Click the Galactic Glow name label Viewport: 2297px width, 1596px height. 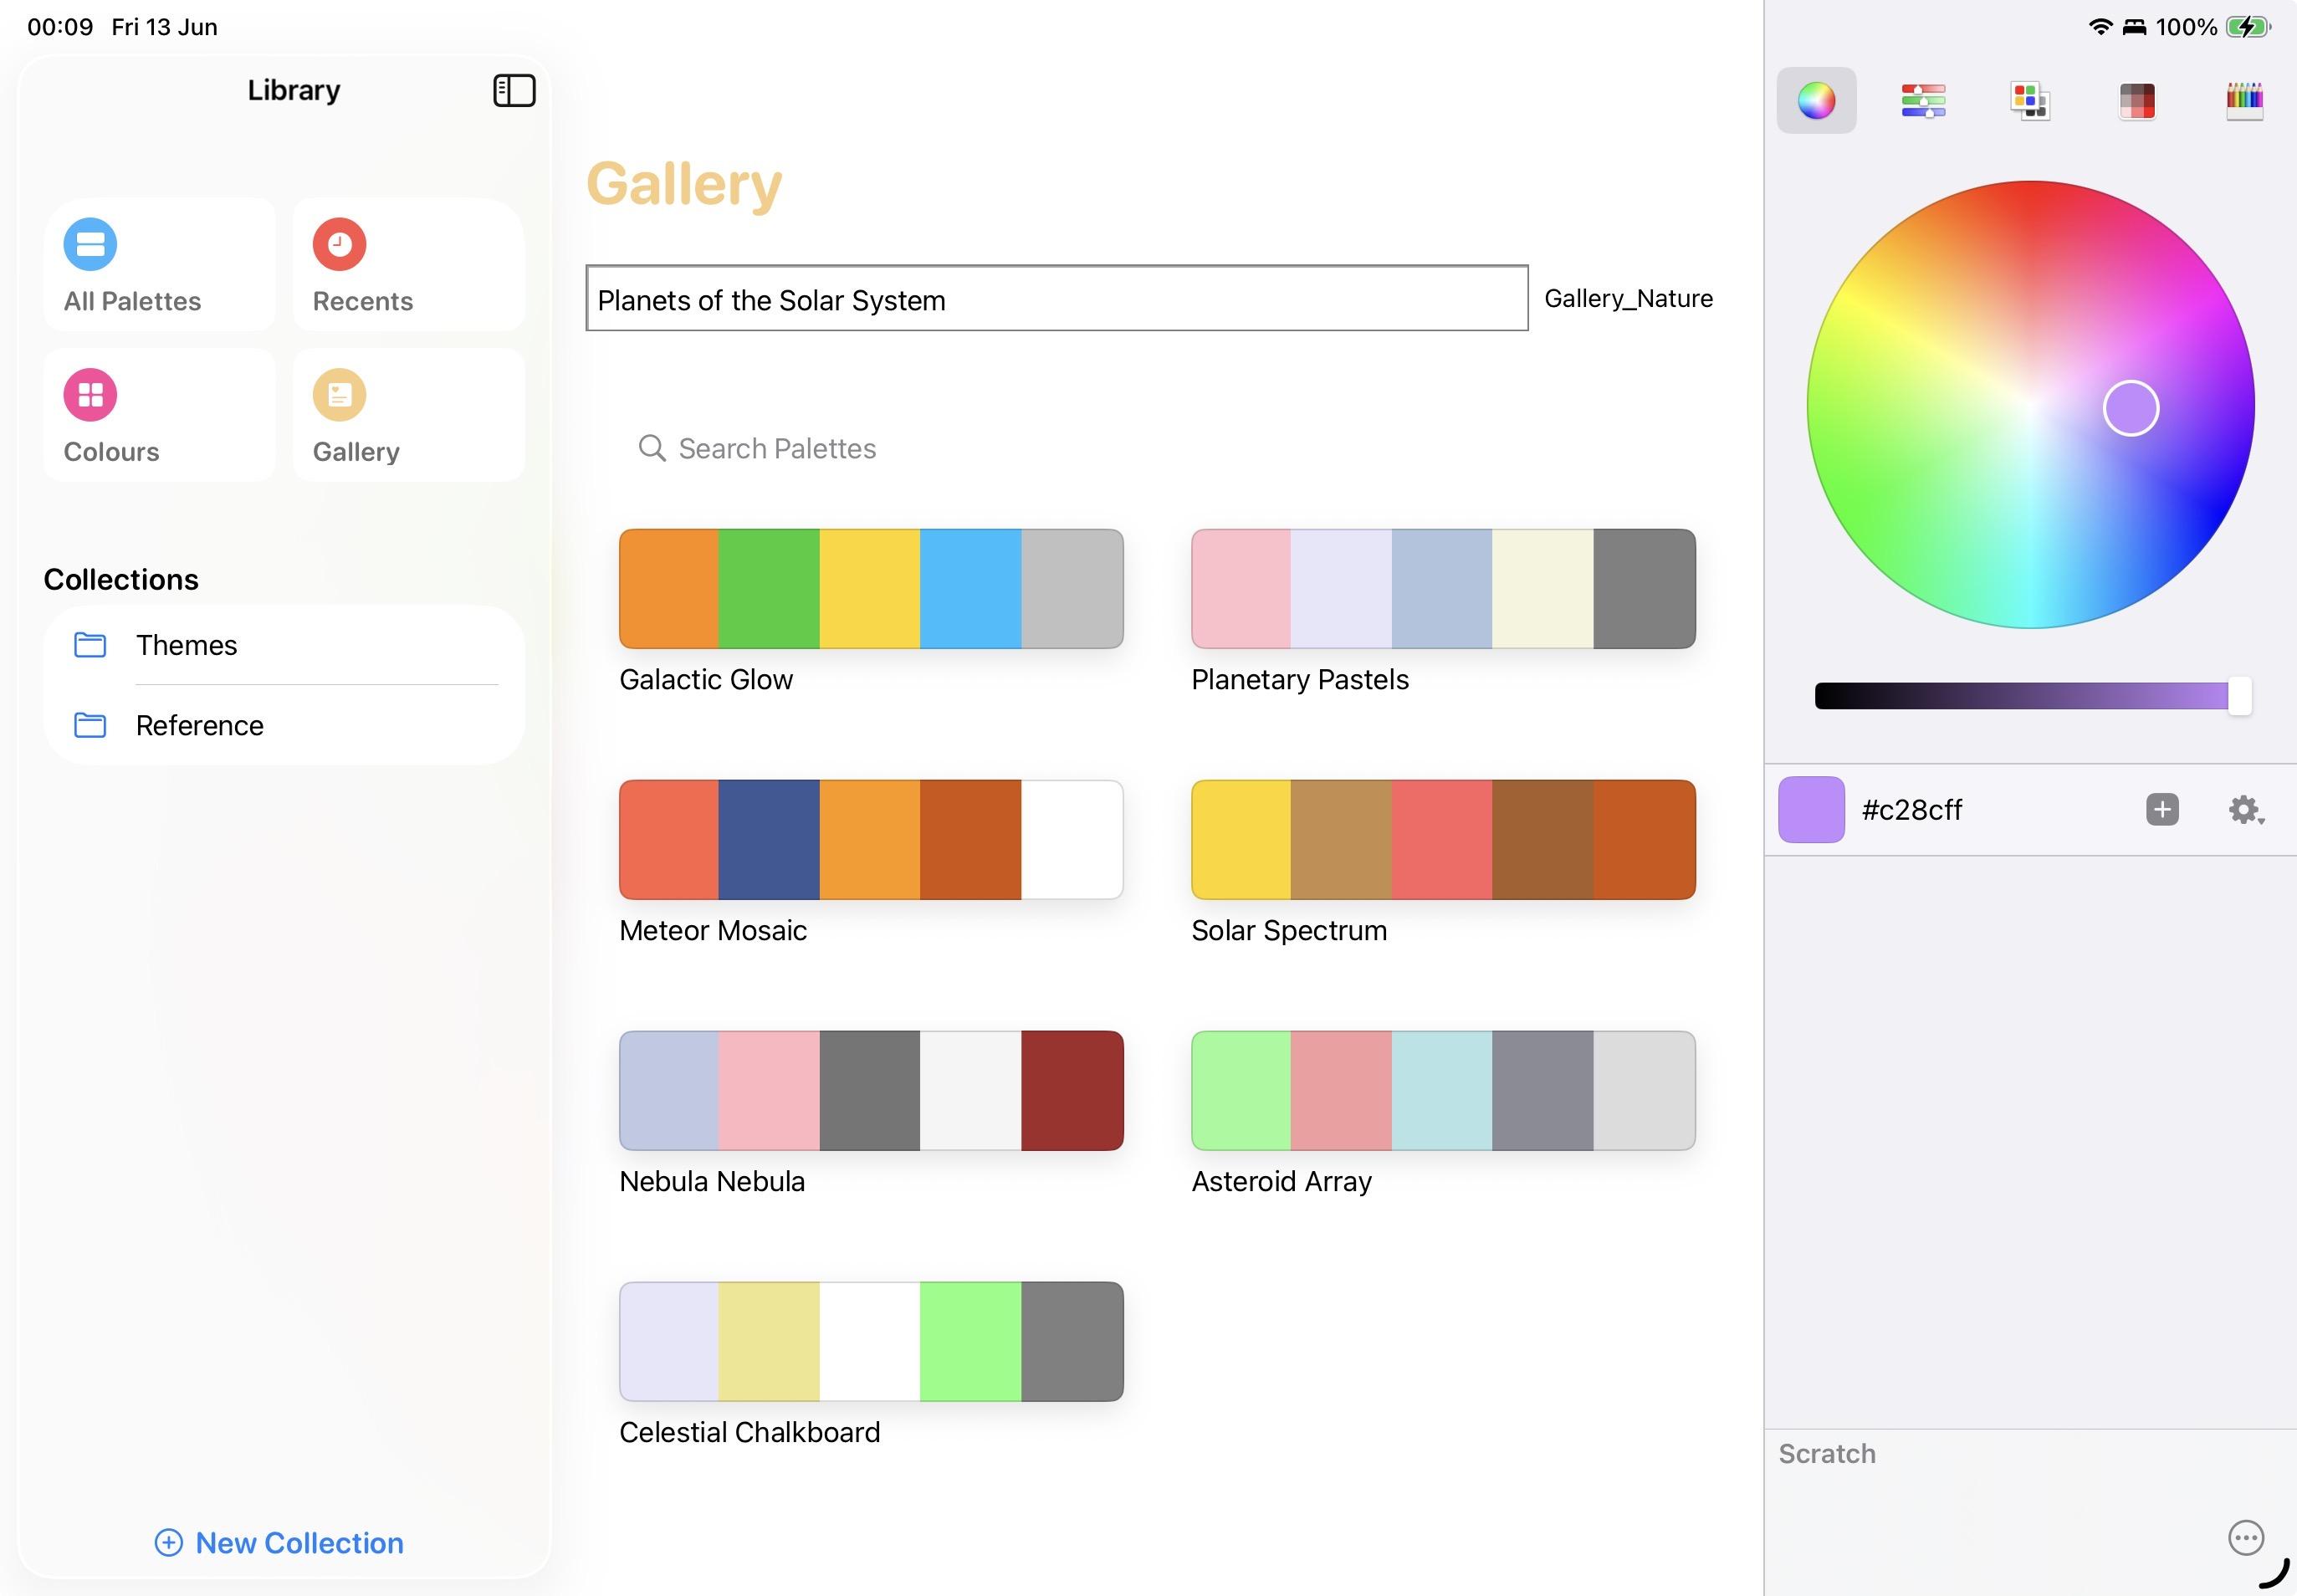706,680
